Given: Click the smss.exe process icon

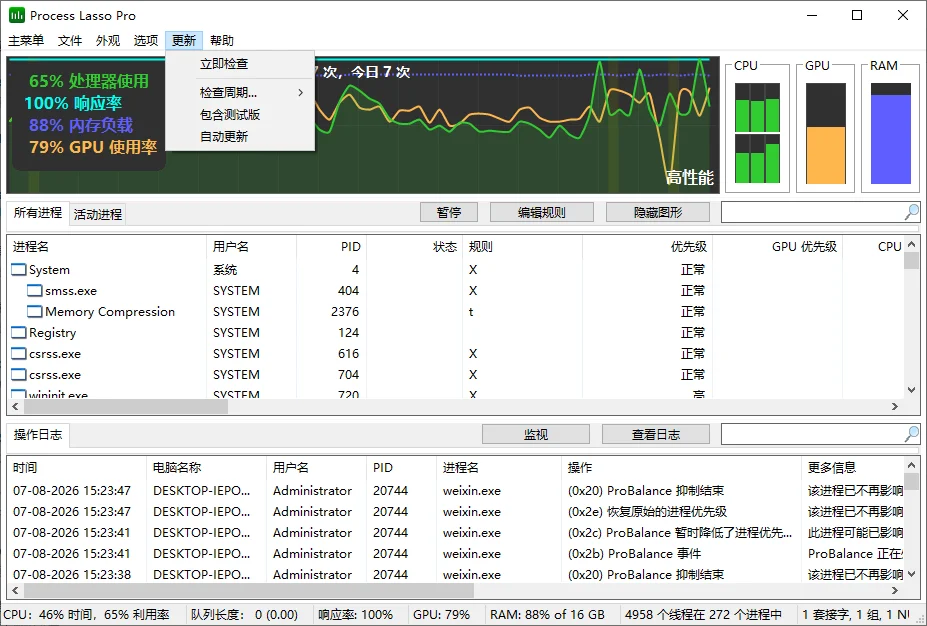Looking at the screenshot, I should click(x=35, y=290).
